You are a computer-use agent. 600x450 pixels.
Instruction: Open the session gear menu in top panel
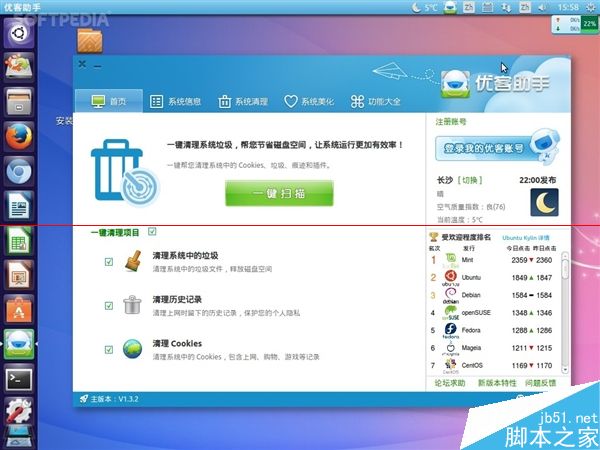click(589, 7)
